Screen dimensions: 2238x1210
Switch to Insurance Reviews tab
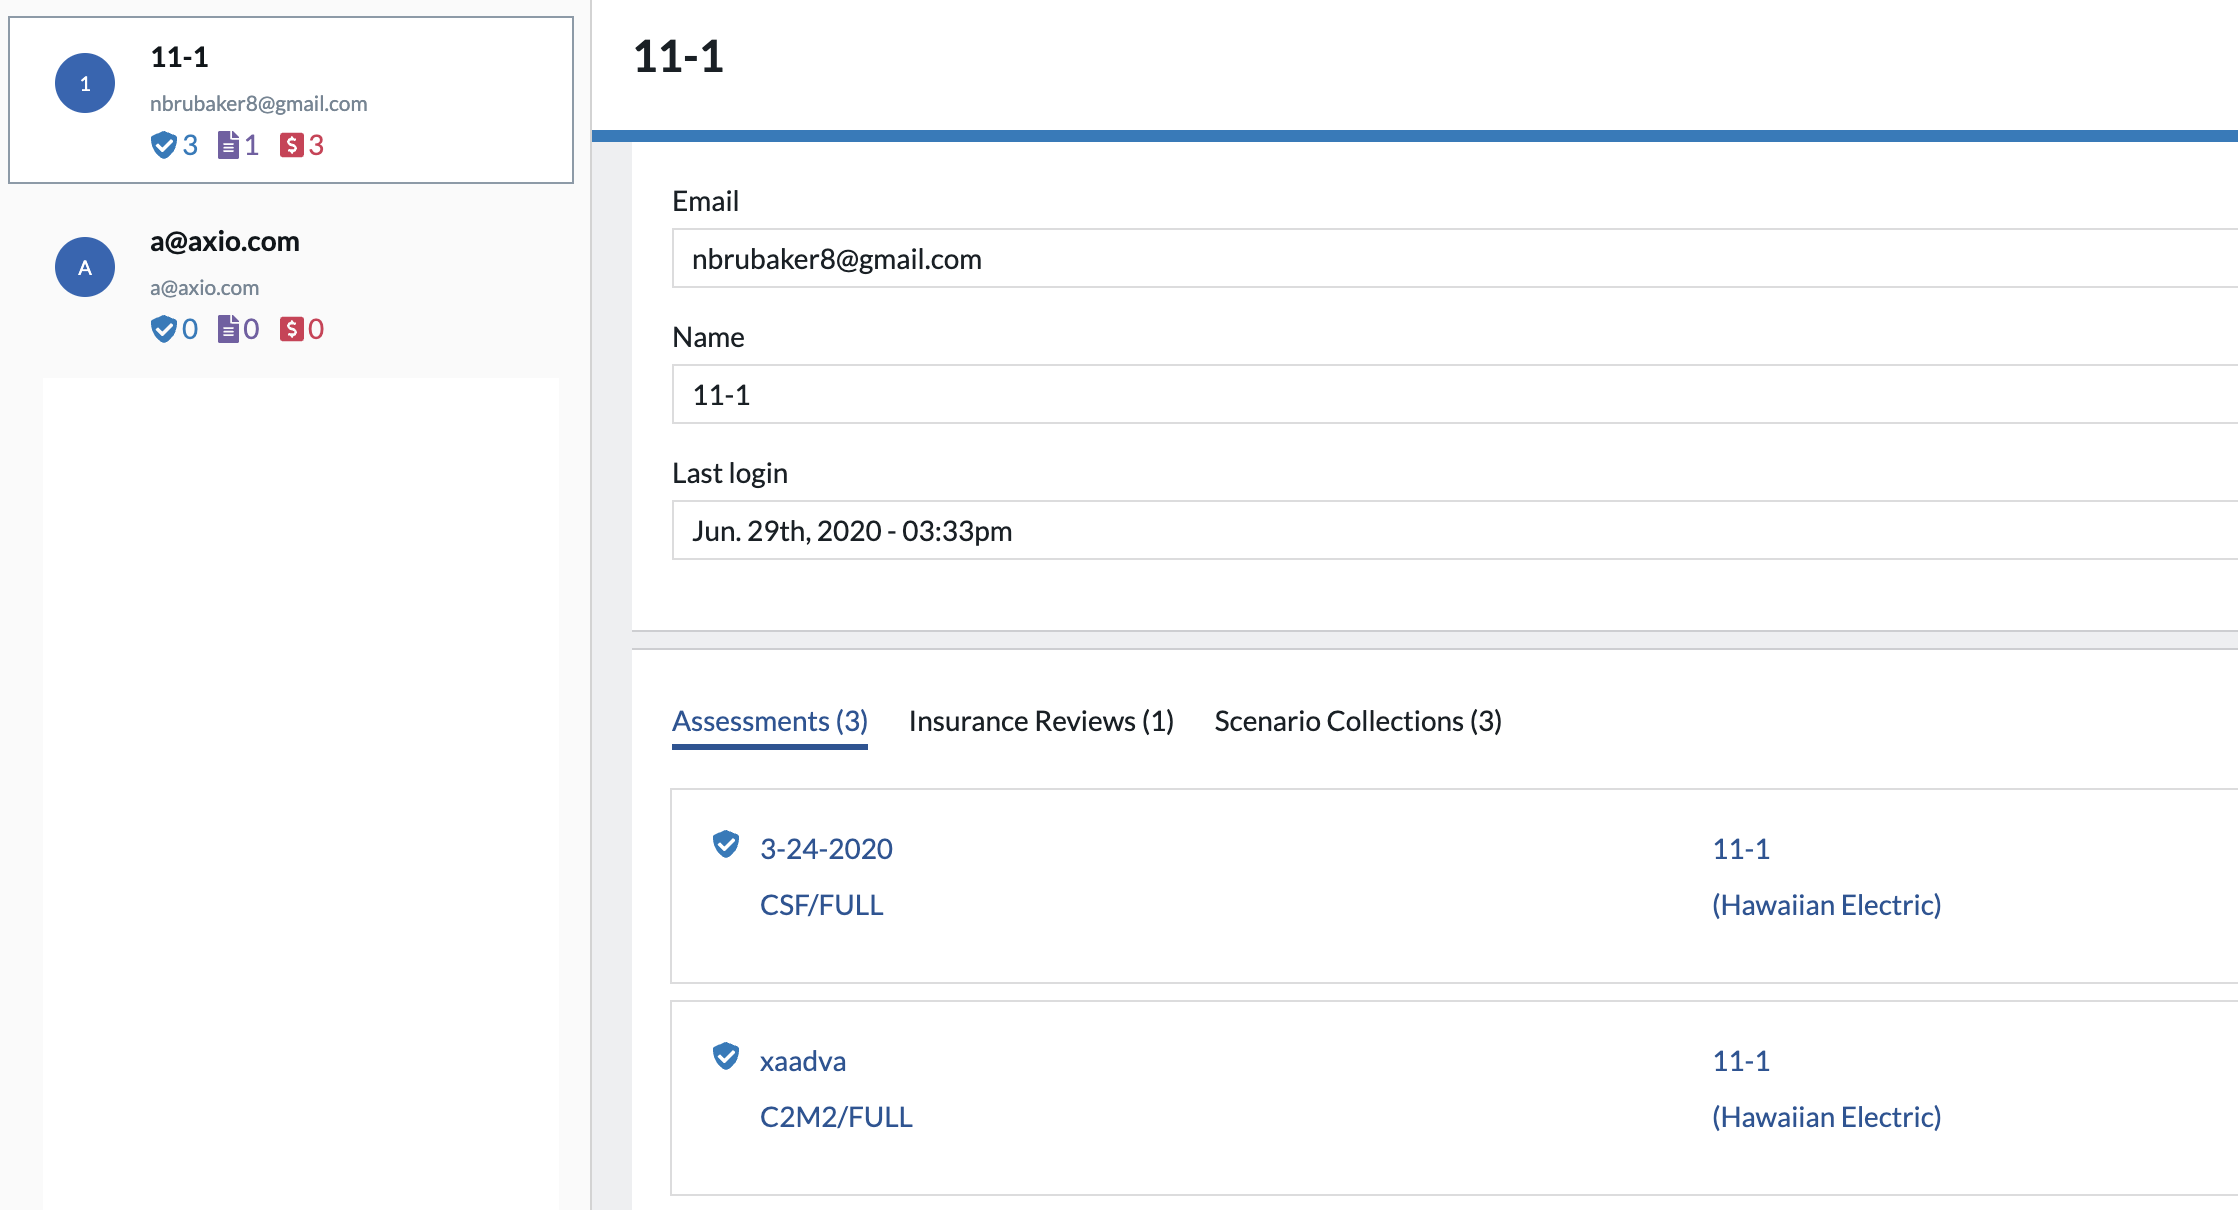[x=1039, y=720]
